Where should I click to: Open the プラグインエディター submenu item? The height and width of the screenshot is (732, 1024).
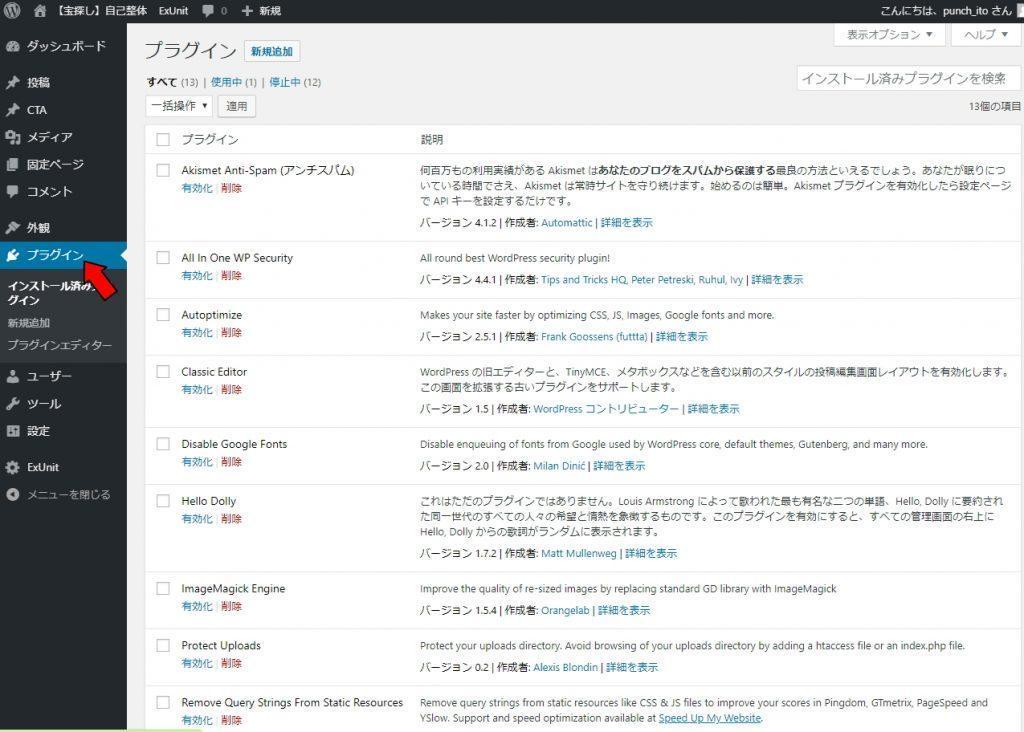[x=59, y=345]
